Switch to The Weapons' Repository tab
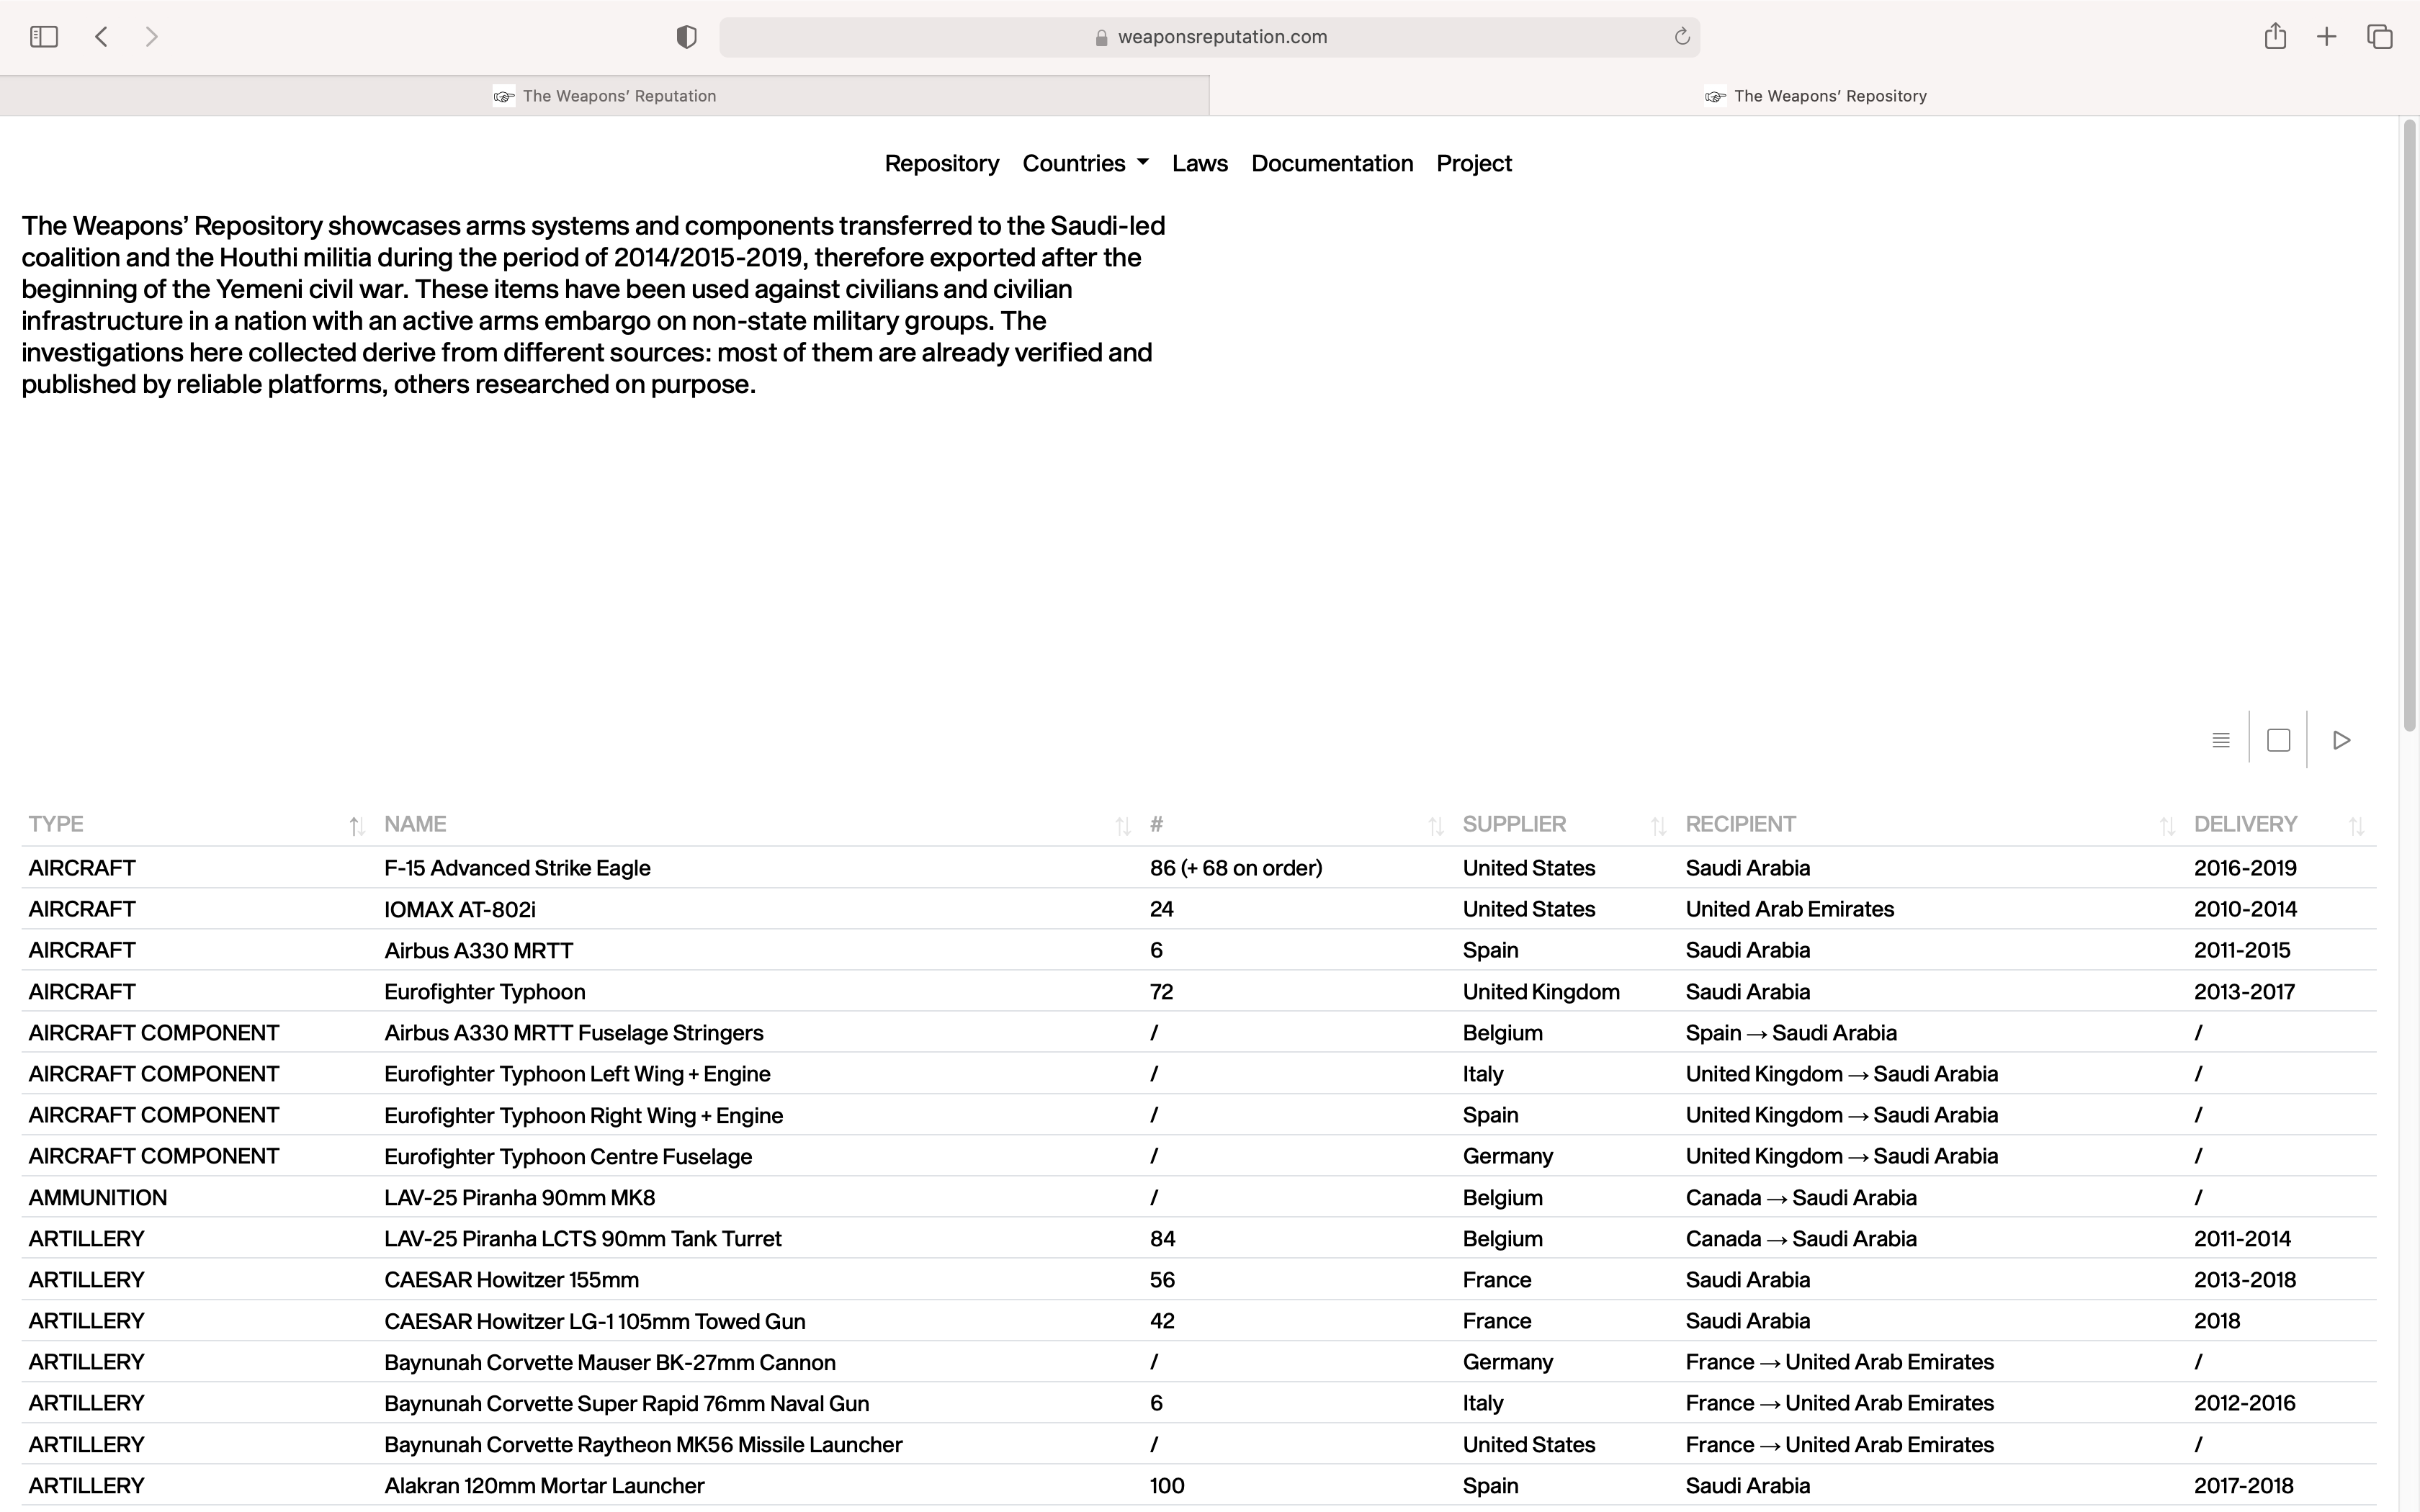The height and width of the screenshot is (1512, 2420). pyautogui.click(x=1814, y=96)
